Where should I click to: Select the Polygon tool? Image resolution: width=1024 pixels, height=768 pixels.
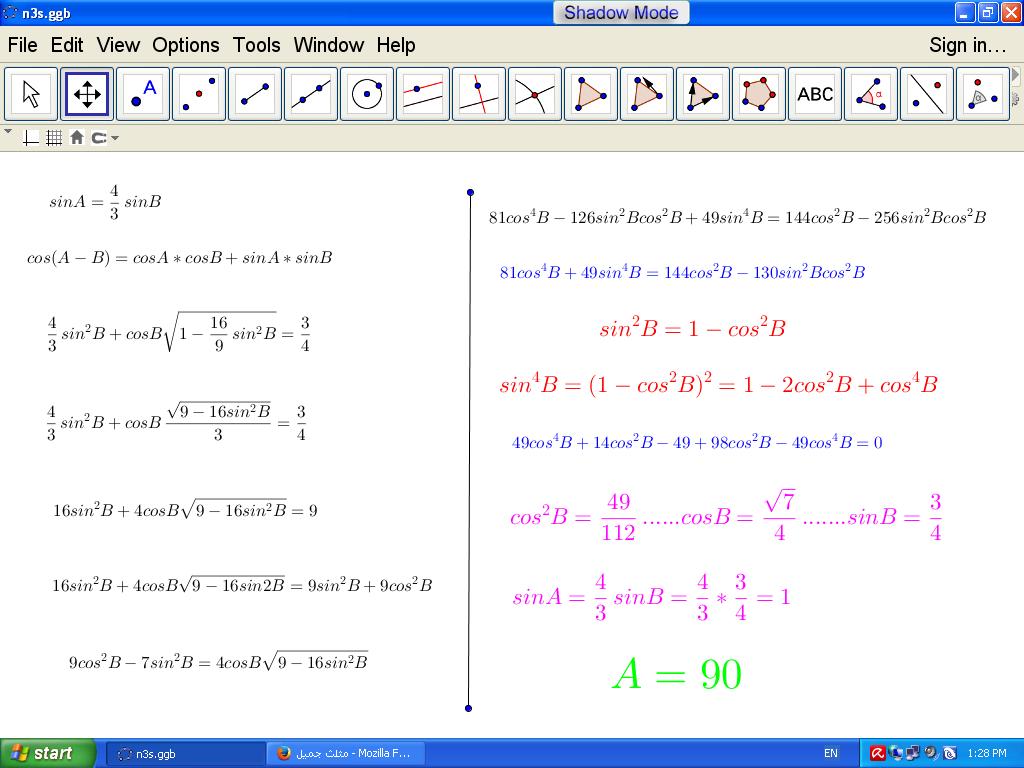pyautogui.click(x=591, y=94)
